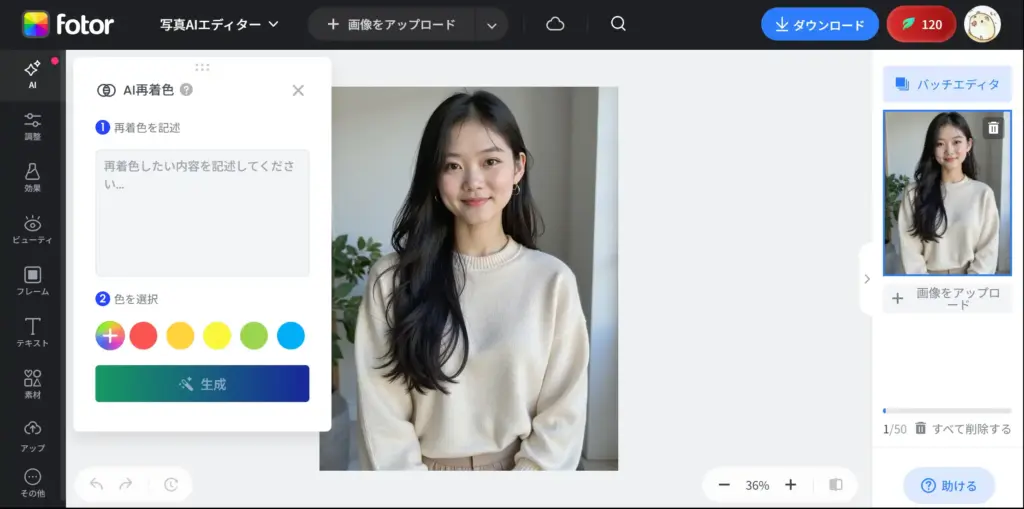Image resolution: width=1024 pixels, height=509 pixels.
Task: Expand the upload options arrow
Action: coord(492,25)
